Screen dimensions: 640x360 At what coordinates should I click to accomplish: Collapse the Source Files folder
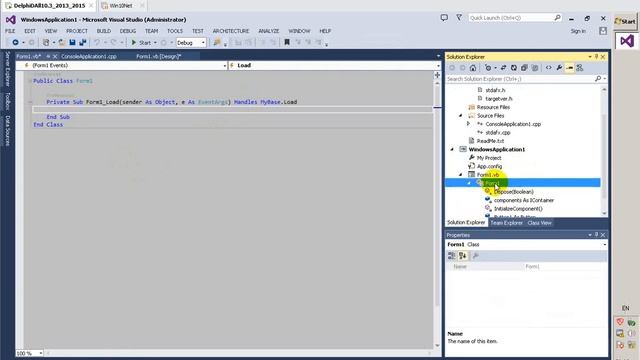460,116
